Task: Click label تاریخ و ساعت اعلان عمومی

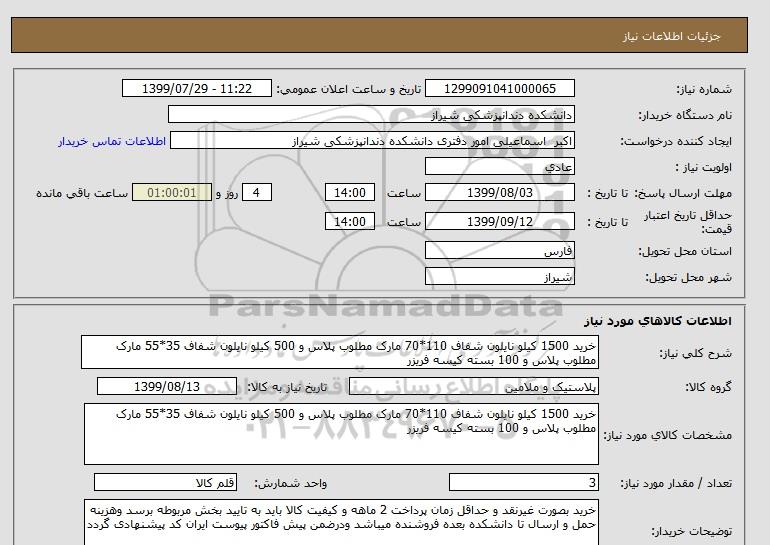Action: [x=349, y=89]
